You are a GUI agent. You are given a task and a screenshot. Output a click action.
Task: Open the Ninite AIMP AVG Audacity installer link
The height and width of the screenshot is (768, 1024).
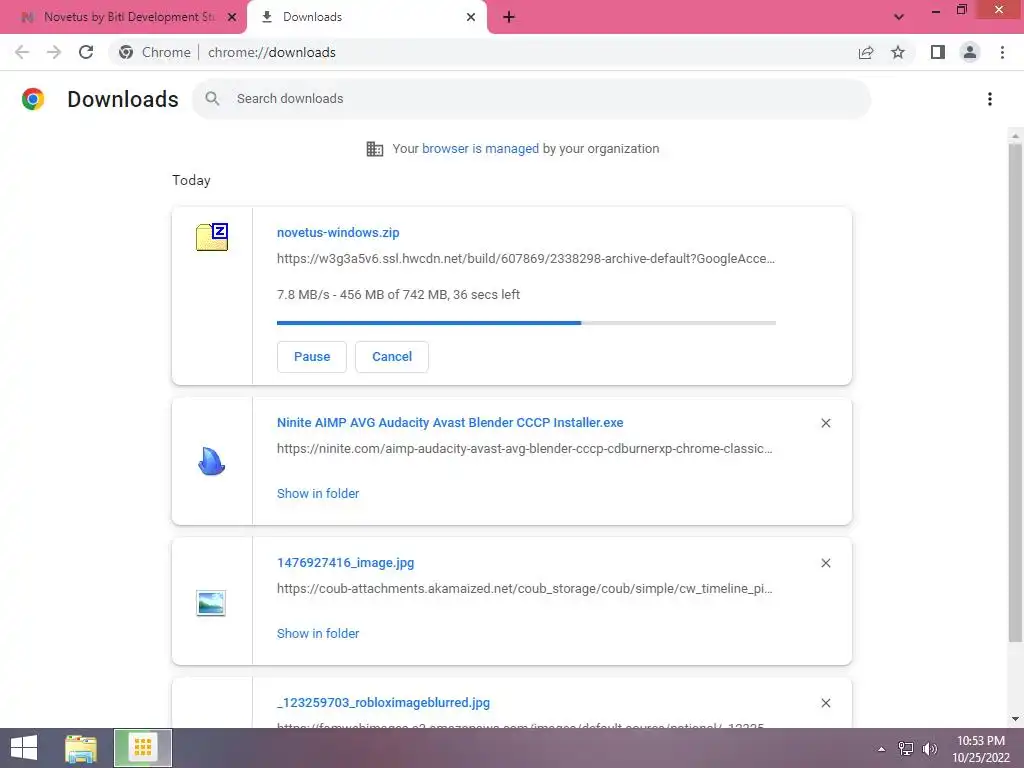[450, 423]
